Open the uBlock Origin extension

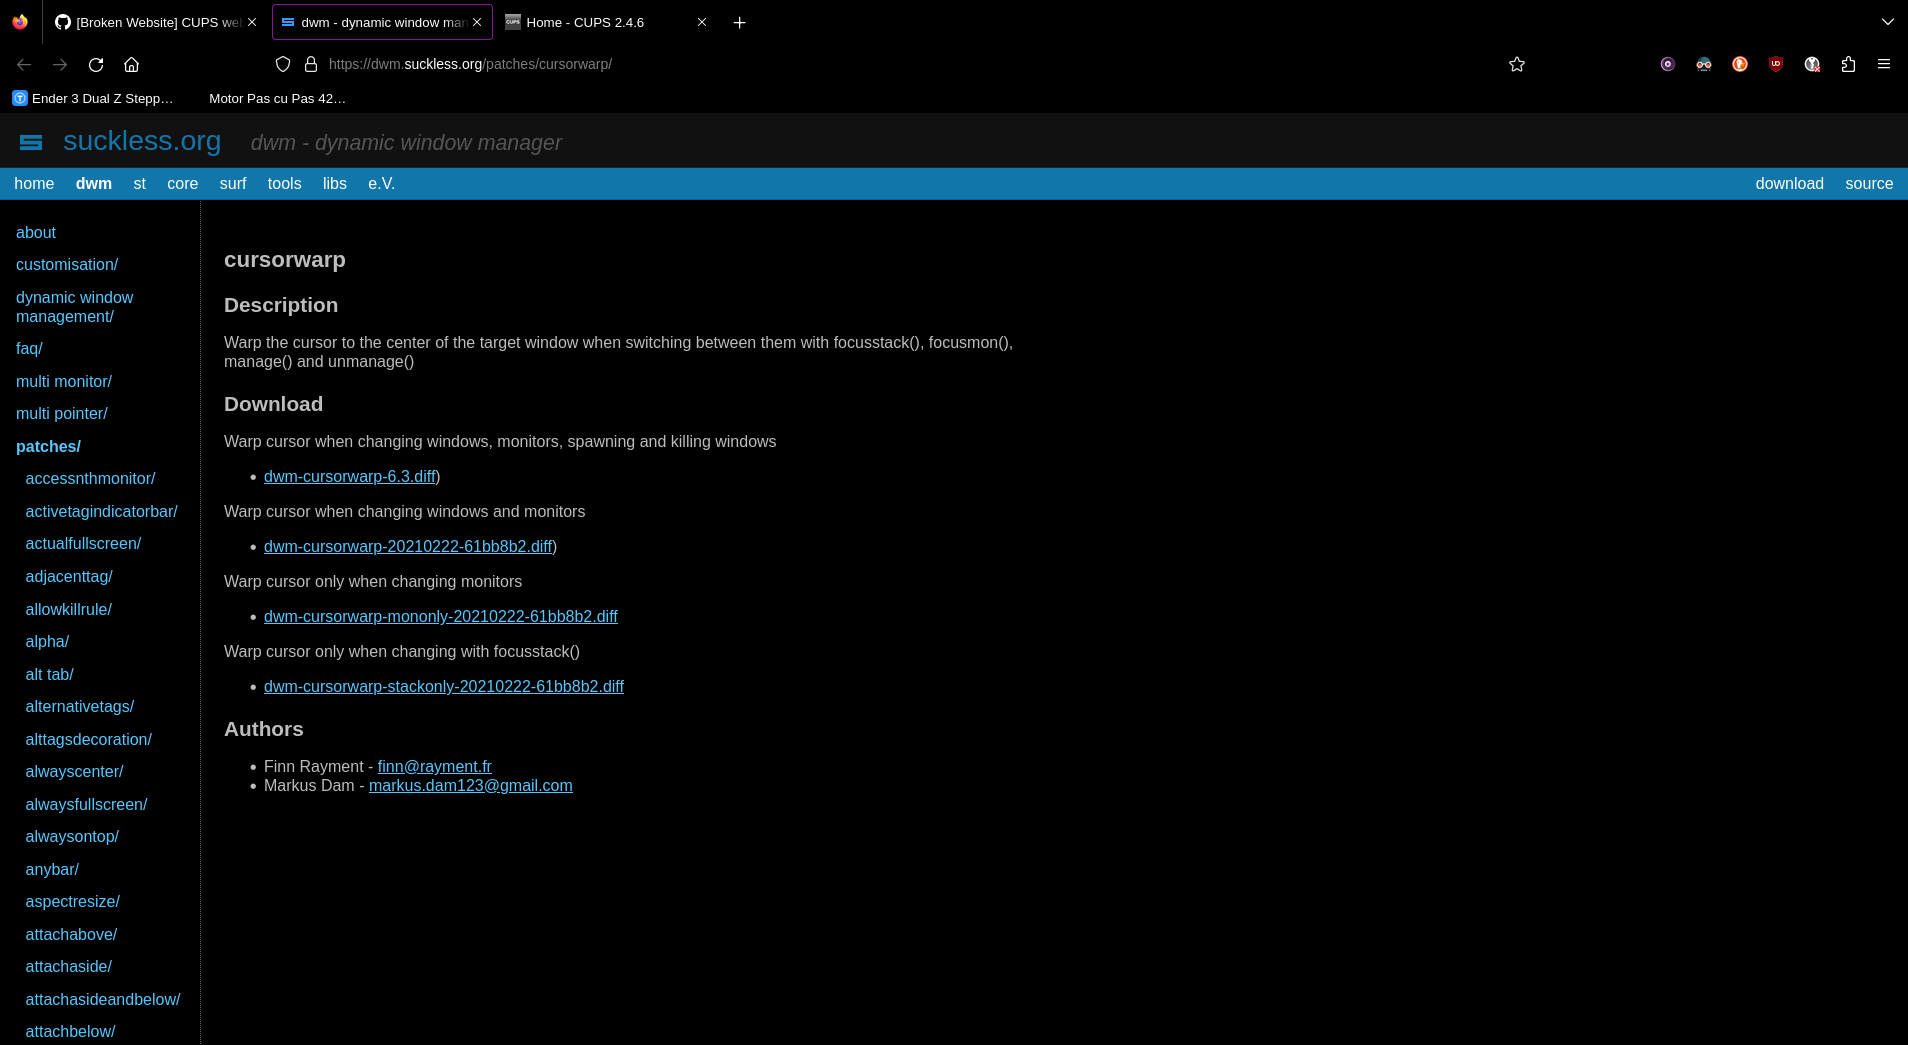(x=1776, y=64)
